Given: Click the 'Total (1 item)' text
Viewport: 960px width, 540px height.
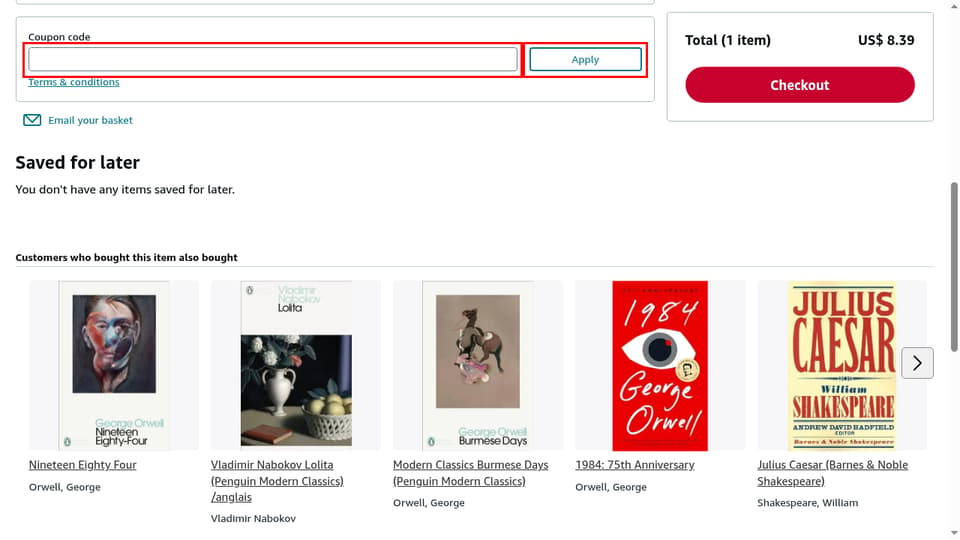Looking at the screenshot, I should 728,40.
